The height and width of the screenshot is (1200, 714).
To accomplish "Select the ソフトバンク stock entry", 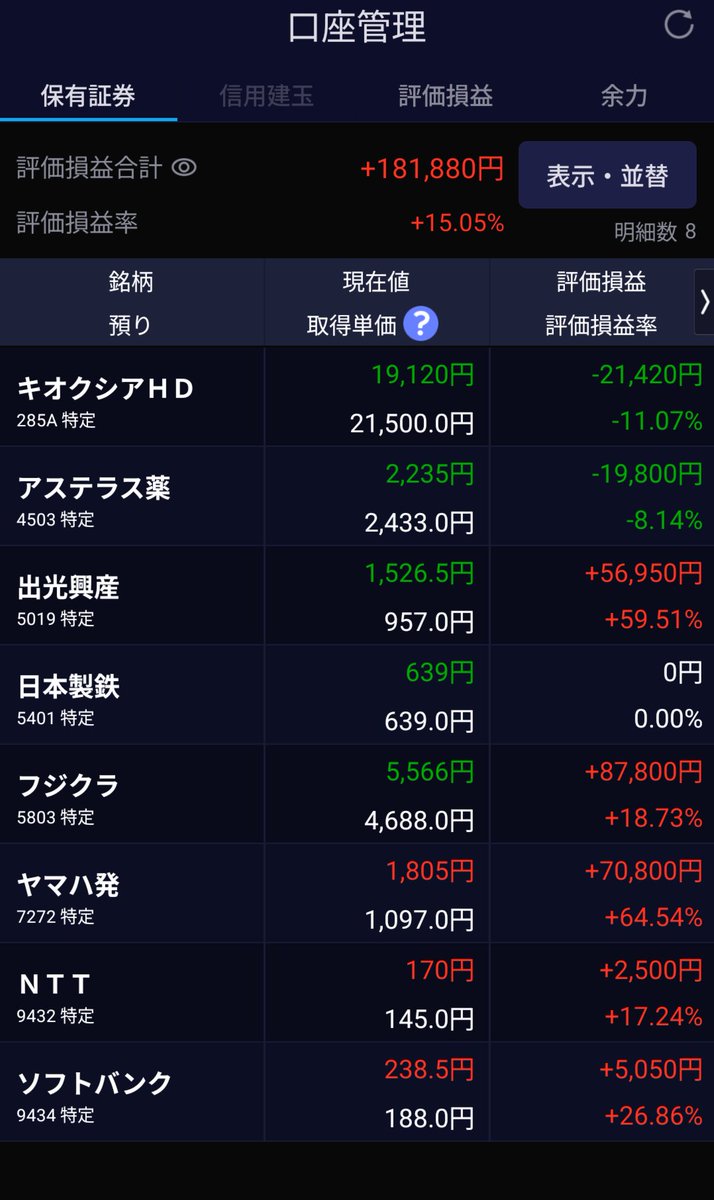I will 357,1091.
